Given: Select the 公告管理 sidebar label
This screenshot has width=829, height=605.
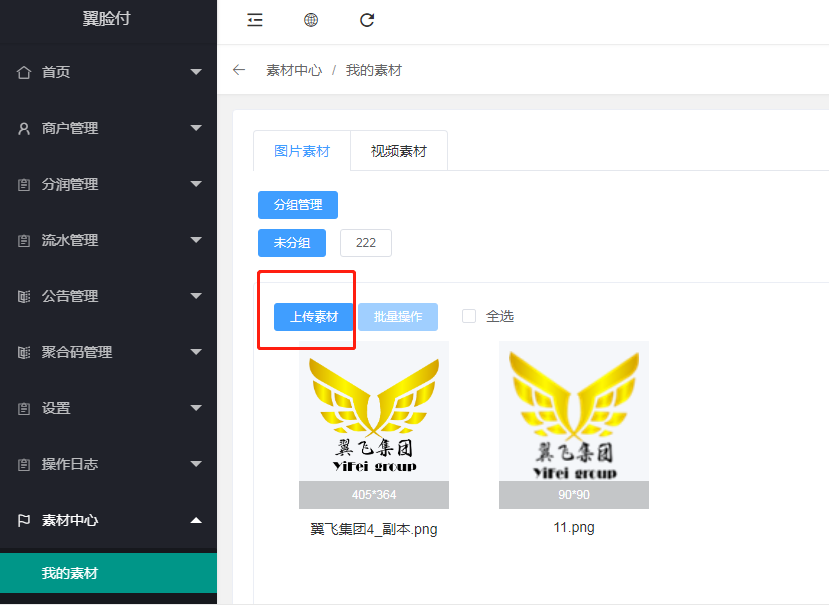Looking at the screenshot, I should point(70,296).
